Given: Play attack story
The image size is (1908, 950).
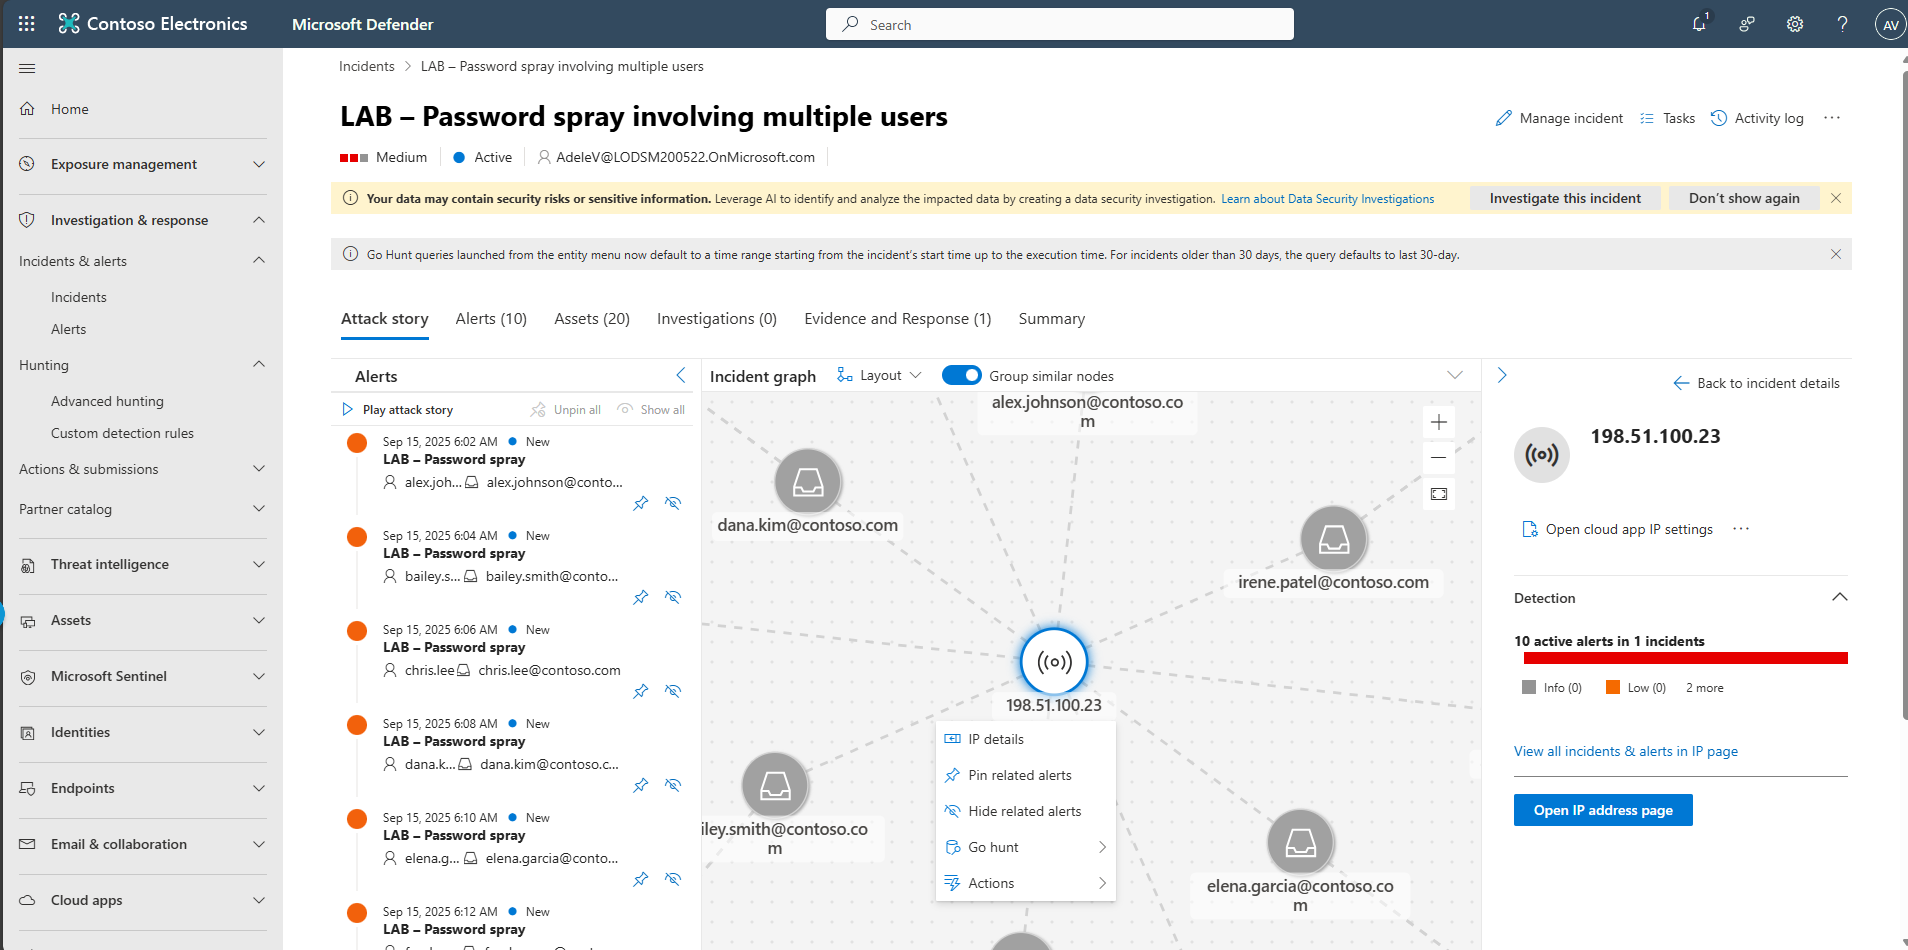Looking at the screenshot, I should [398, 410].
